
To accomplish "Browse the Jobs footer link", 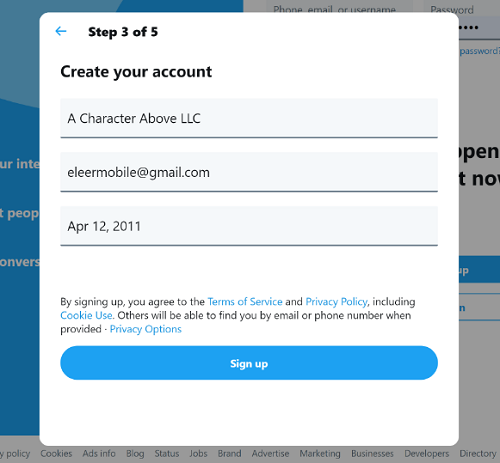I will pos(198,454).
